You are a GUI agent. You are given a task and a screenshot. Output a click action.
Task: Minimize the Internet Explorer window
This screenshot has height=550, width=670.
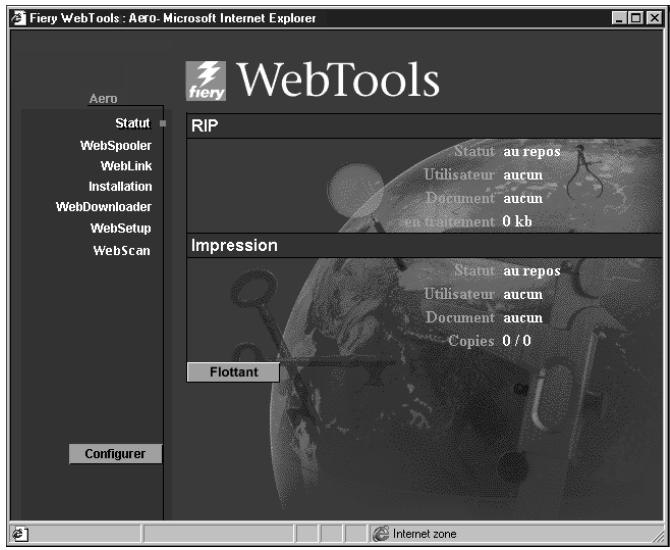click(619, 18)
